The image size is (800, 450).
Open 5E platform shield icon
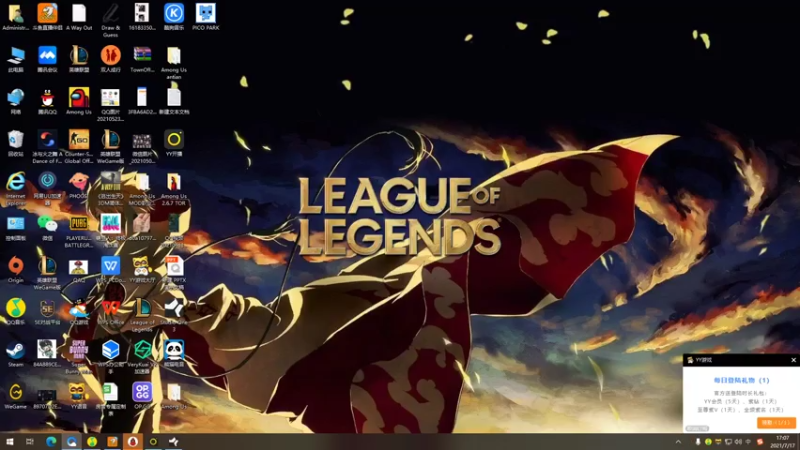[x=47, y=308]
